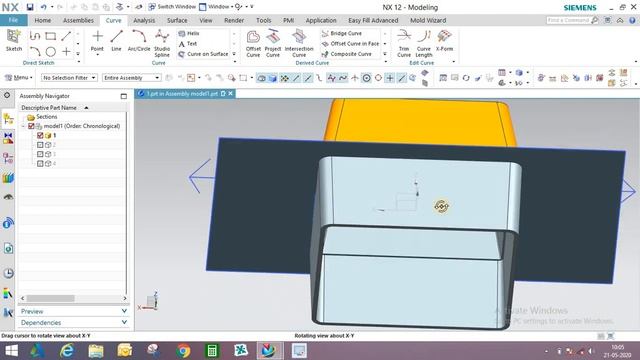The image size is (640, 360).
Task: Toggle the Arc Center snap point
Action: coord(367,78)
